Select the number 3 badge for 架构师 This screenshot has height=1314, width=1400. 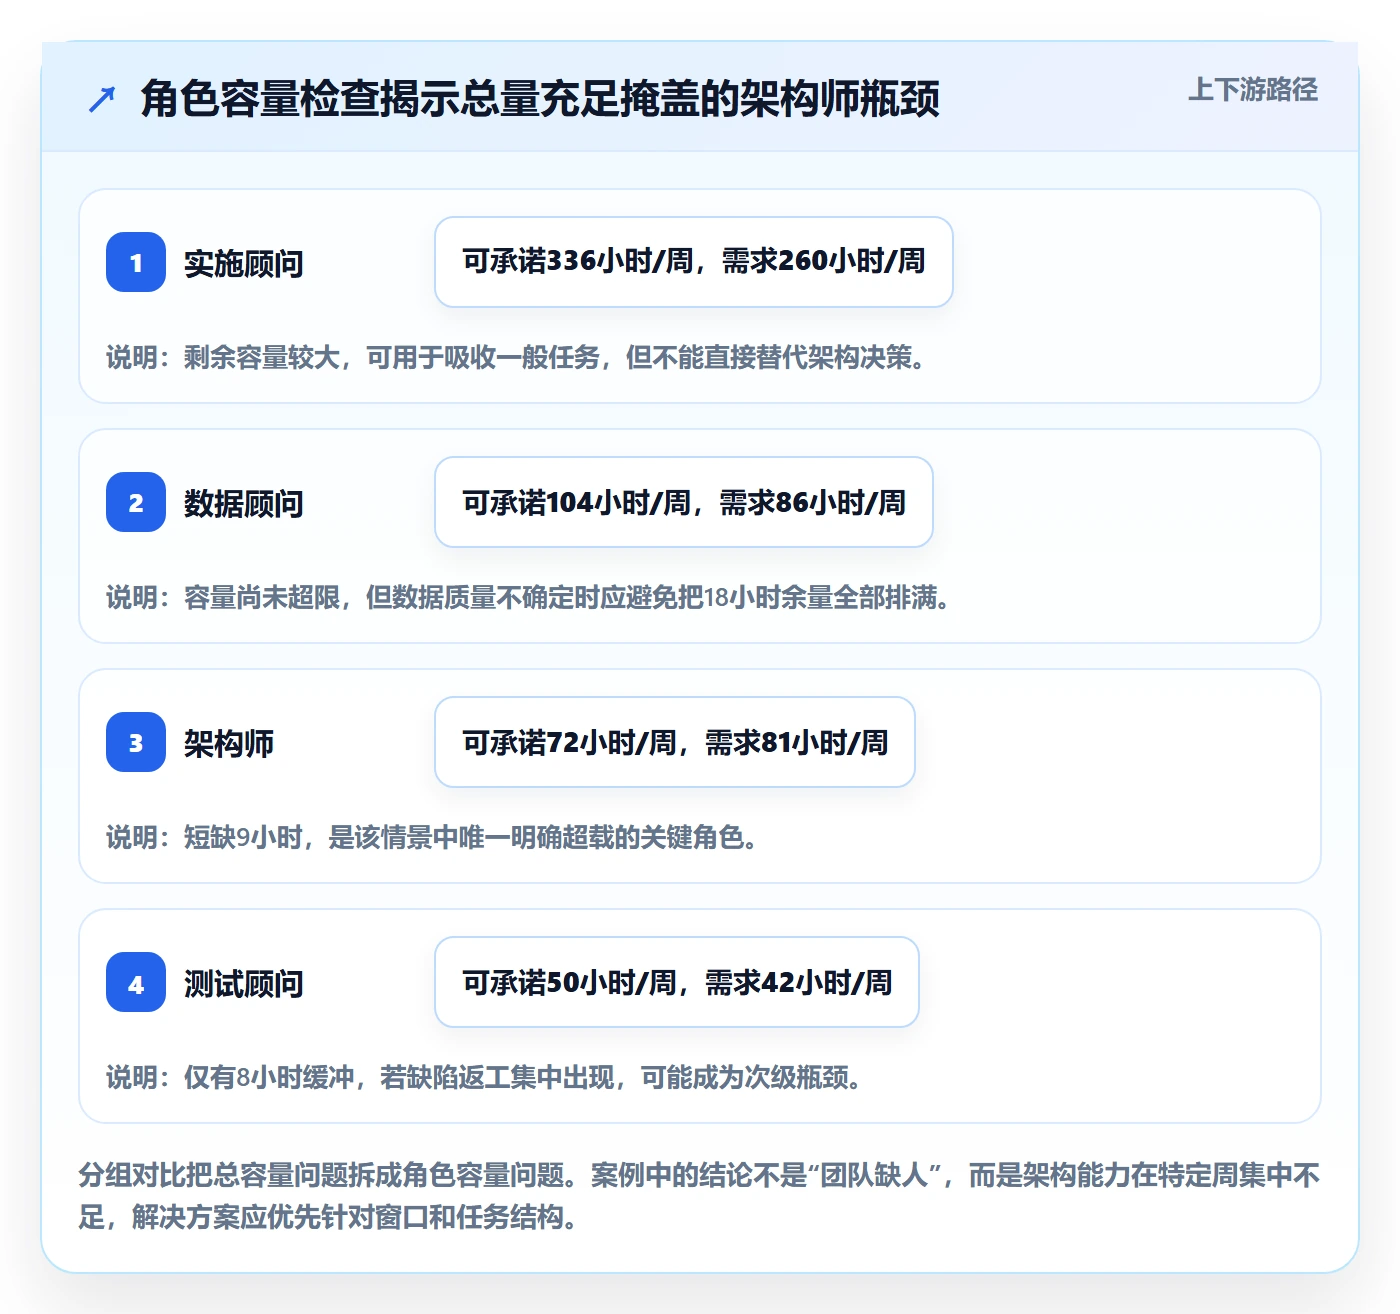click(x=136, y=742)
